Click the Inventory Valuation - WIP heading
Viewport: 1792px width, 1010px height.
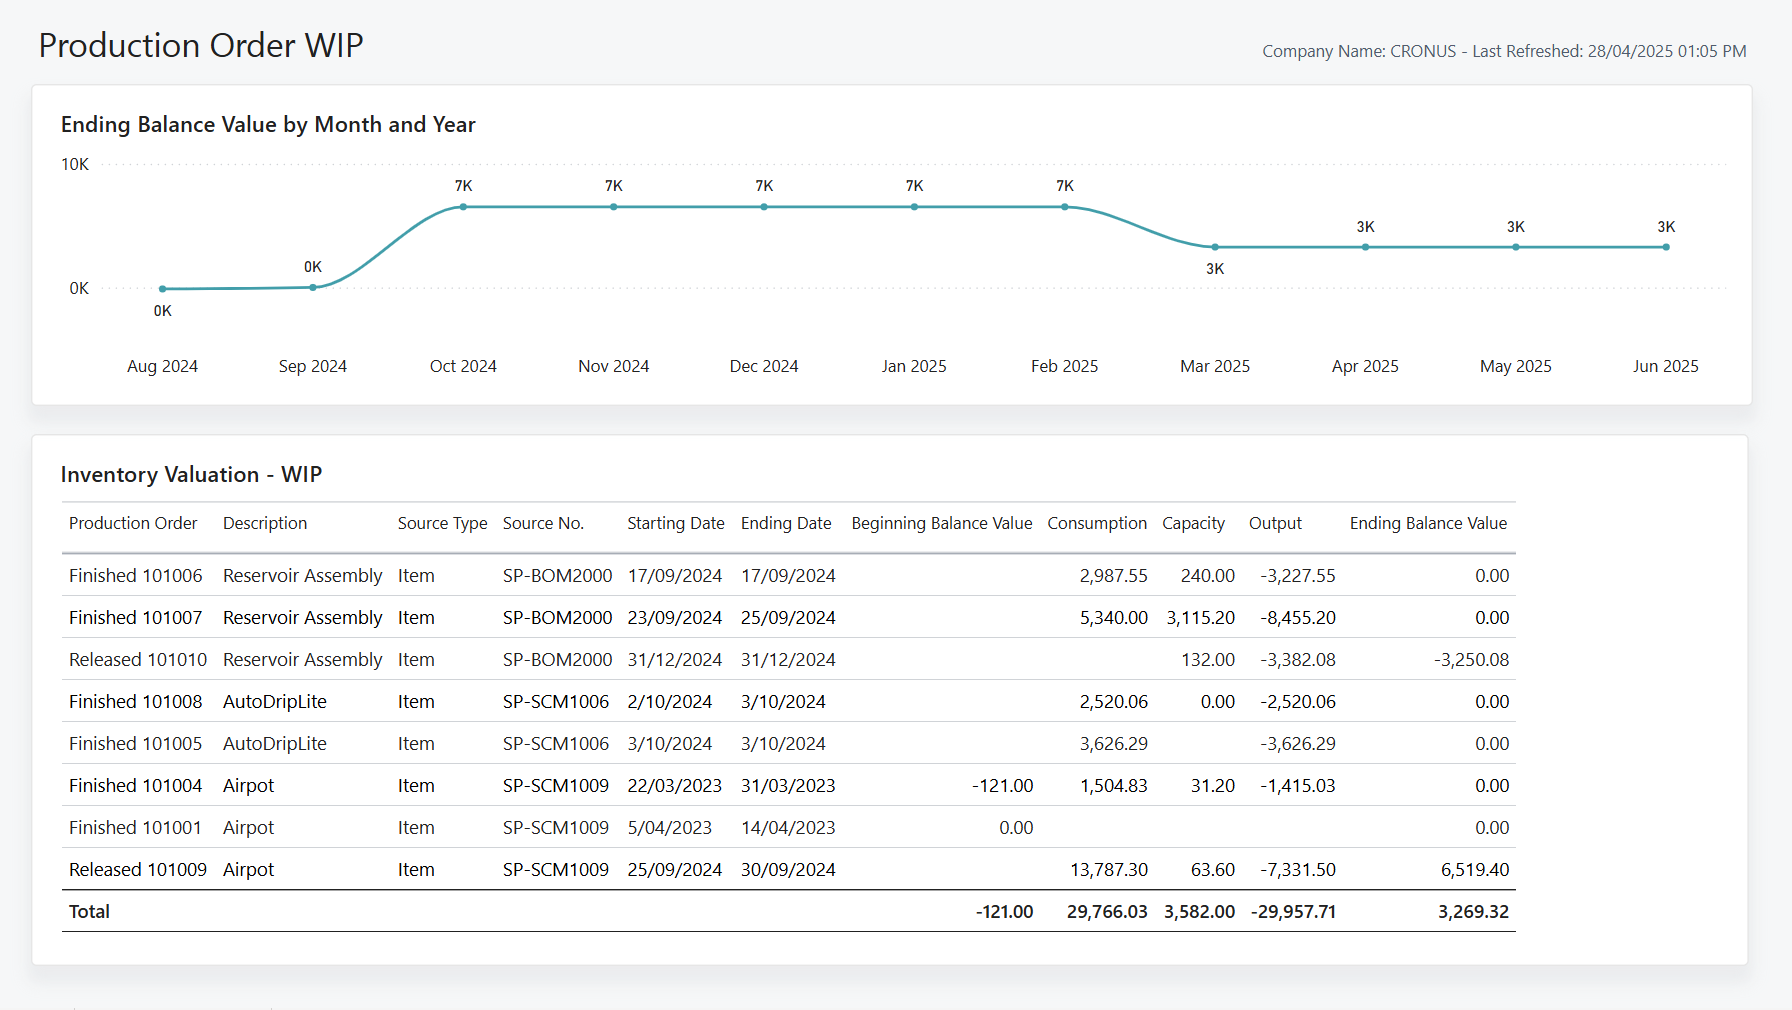pos(191,474)
